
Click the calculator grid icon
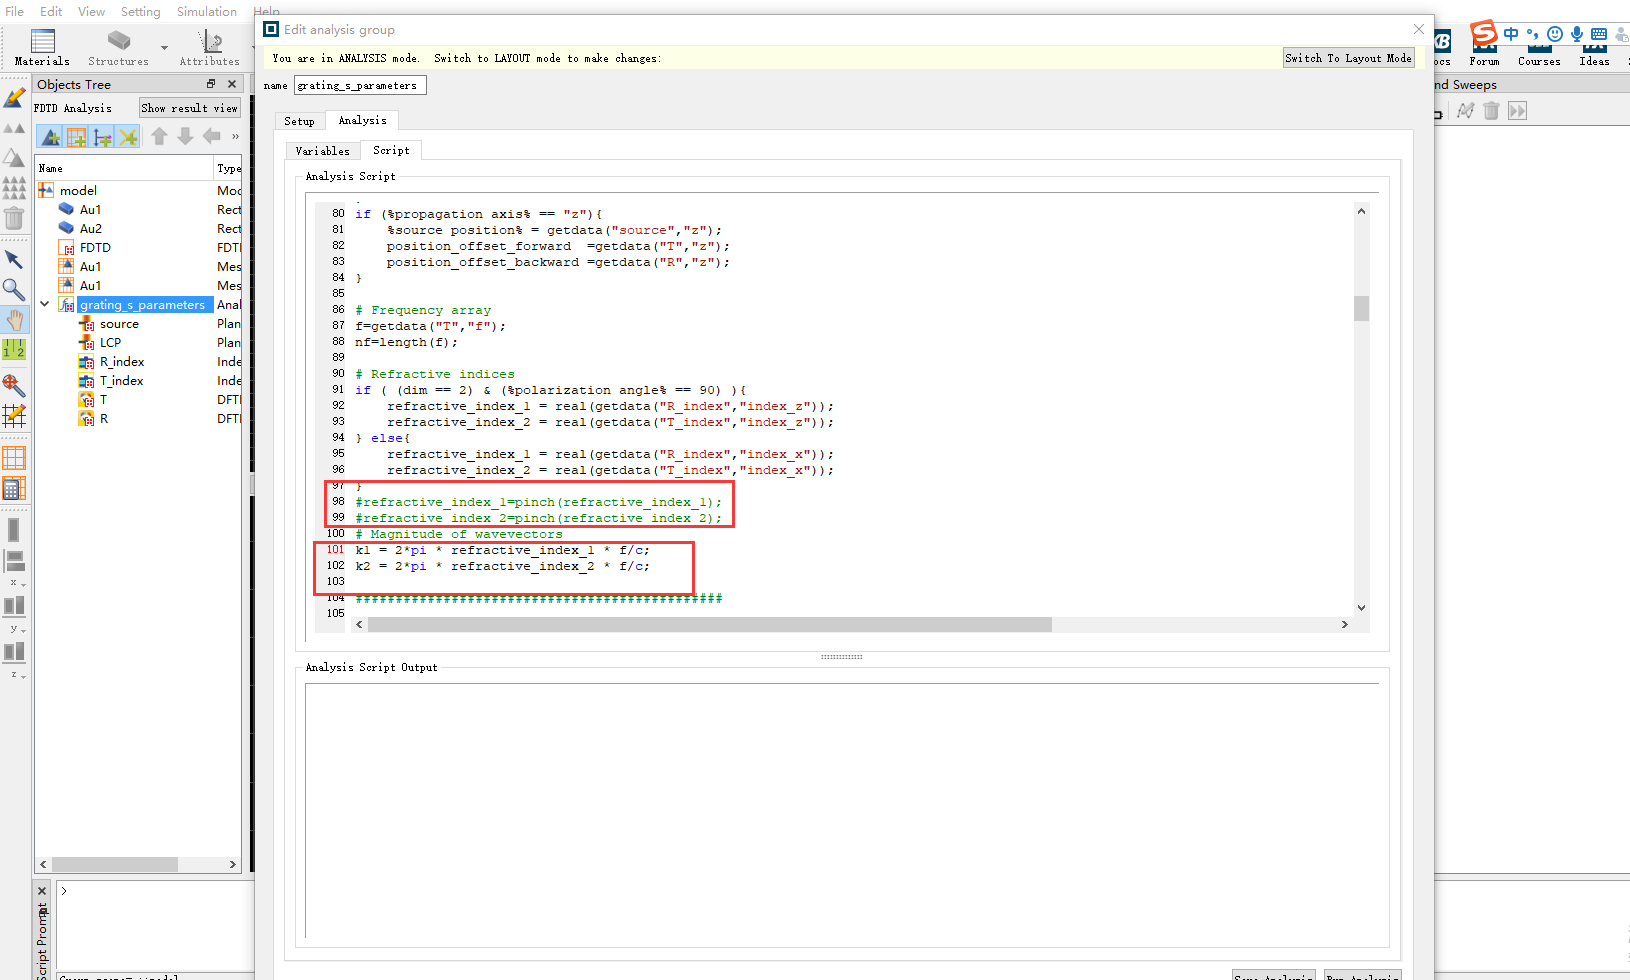click(x=14, y=489)
